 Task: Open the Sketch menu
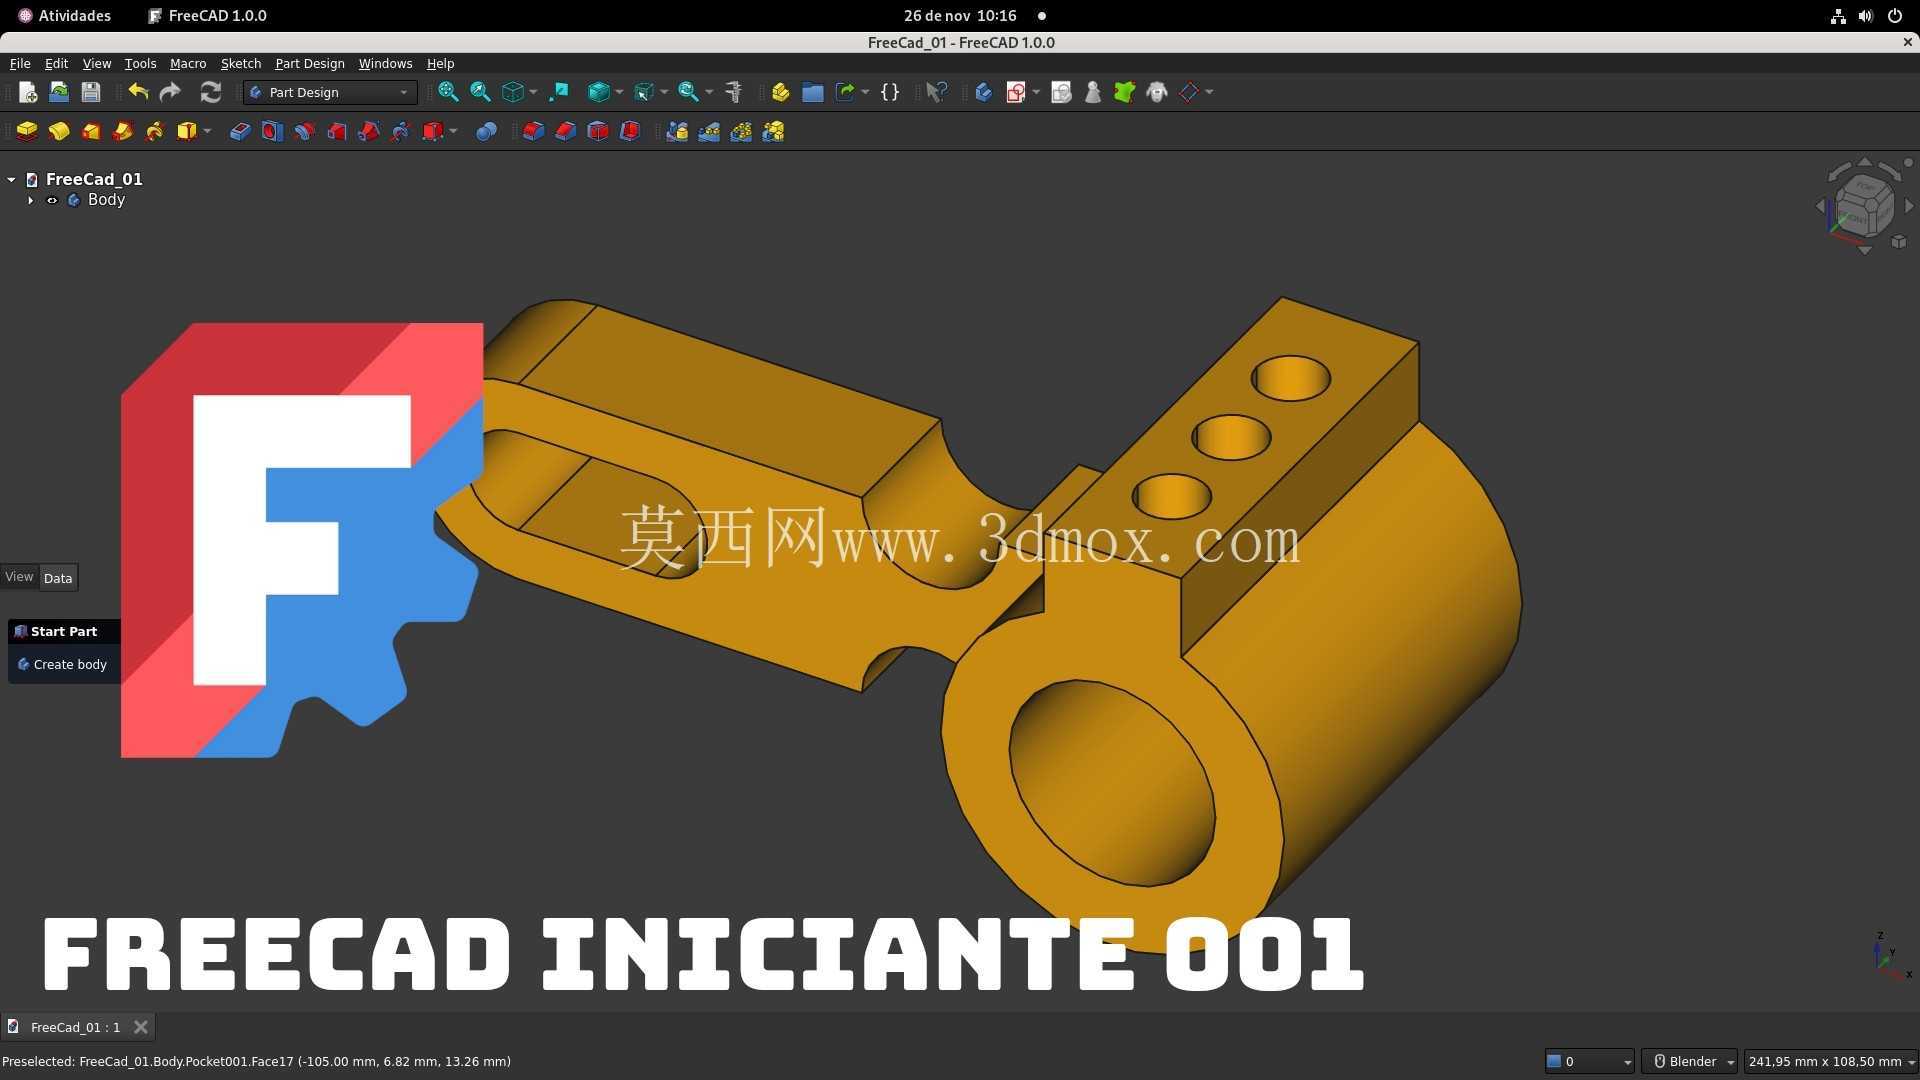tap(241, 63)
